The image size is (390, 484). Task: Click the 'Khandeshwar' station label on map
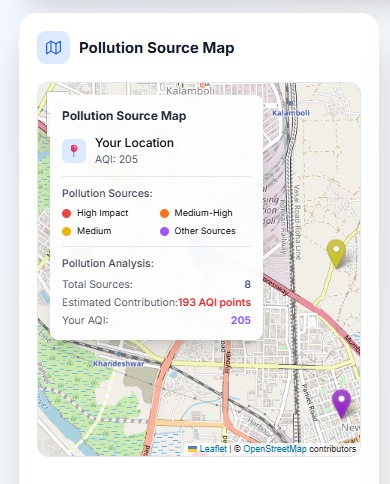pos(119,363)
